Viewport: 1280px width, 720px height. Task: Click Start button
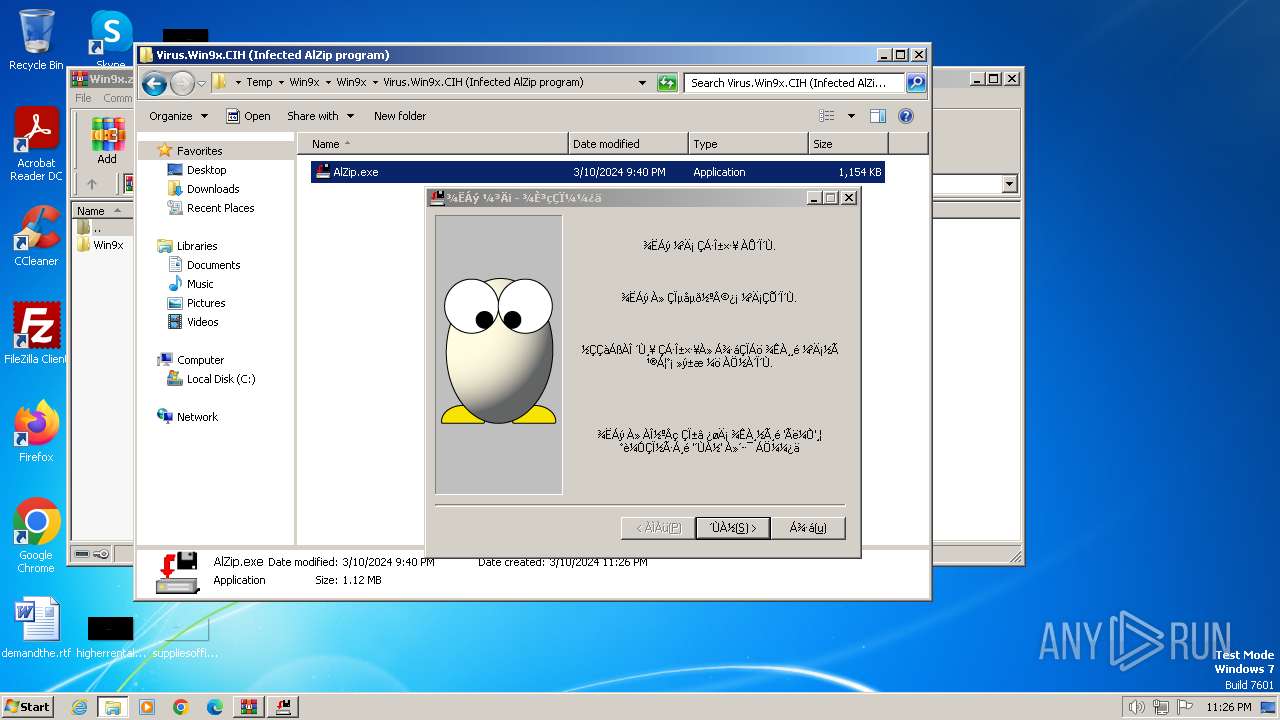click(27, 707)
